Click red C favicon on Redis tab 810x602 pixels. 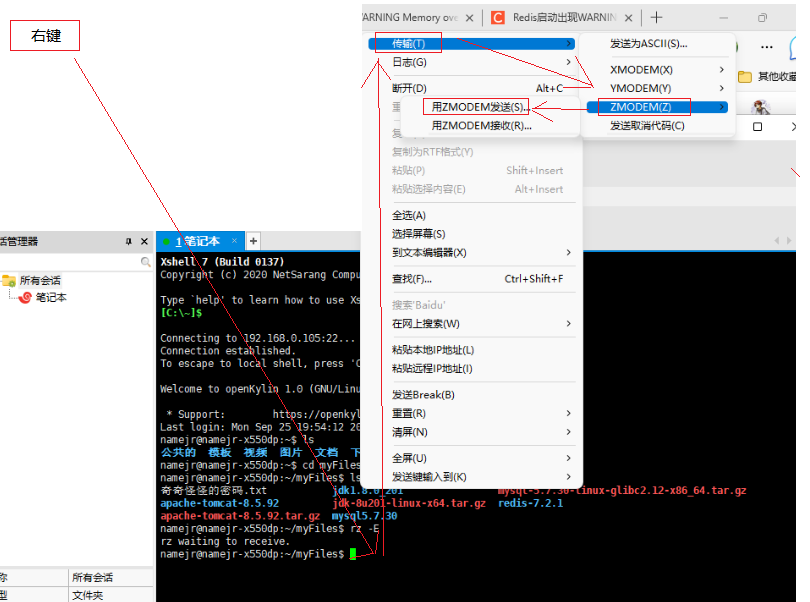click(497, 18)
